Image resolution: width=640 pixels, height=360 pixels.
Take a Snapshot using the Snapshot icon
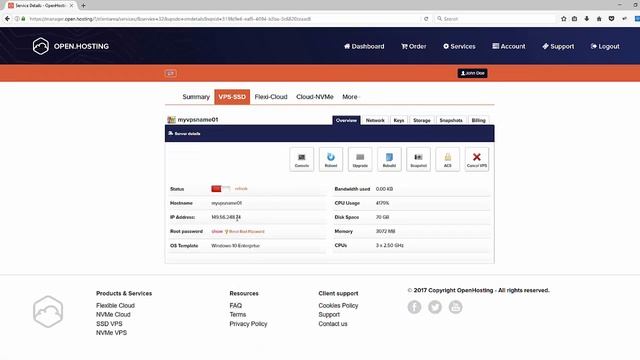tap(418, 159)
